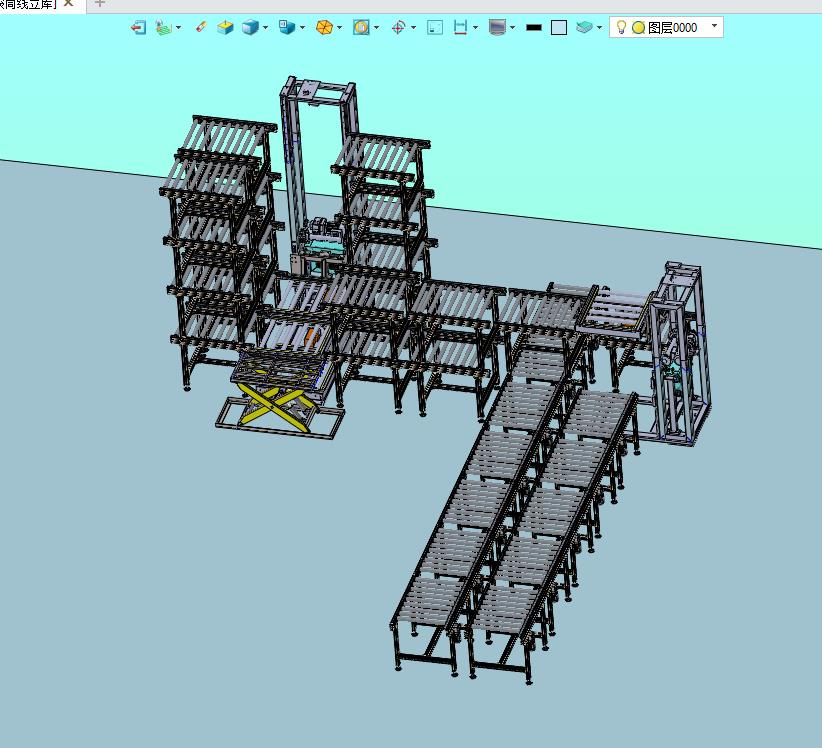Click the monitor display settings icon

click(x=497, y=27)
